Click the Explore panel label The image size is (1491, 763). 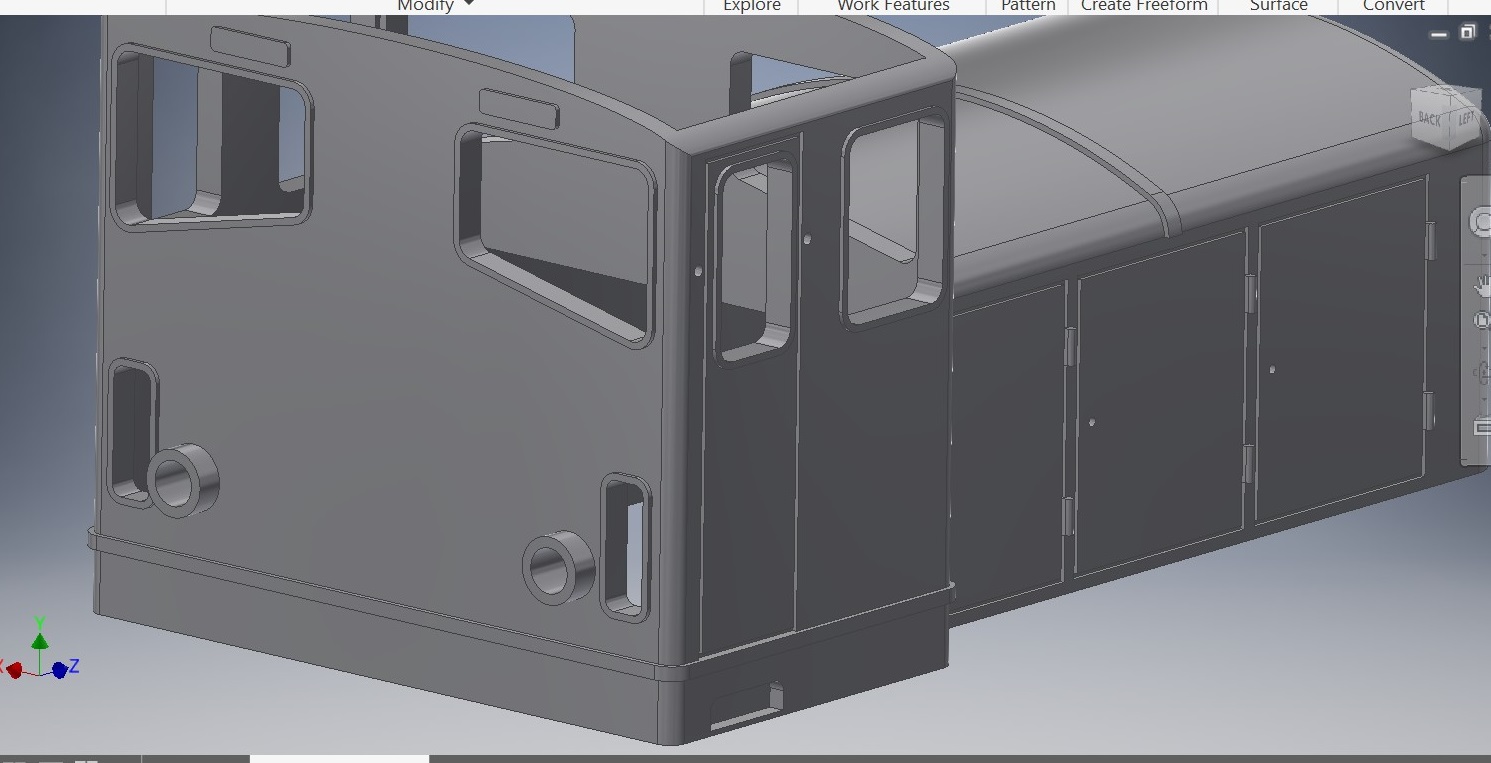pyautogui.click(x=750, y=6)
